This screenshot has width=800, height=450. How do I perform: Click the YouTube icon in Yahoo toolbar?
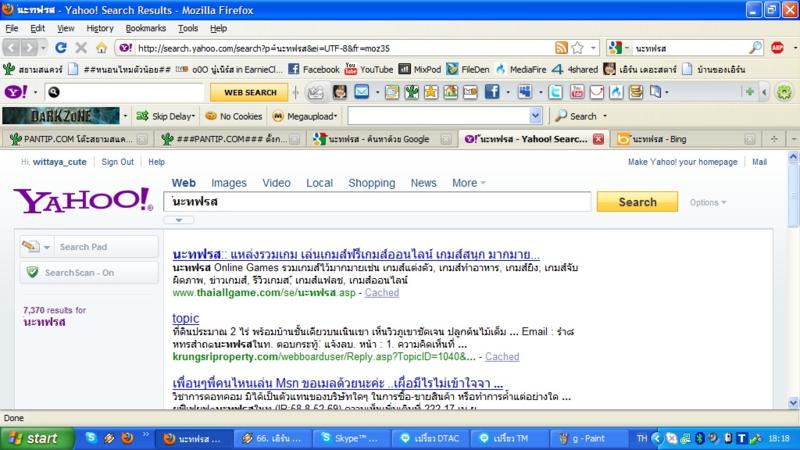coord(577,92)
